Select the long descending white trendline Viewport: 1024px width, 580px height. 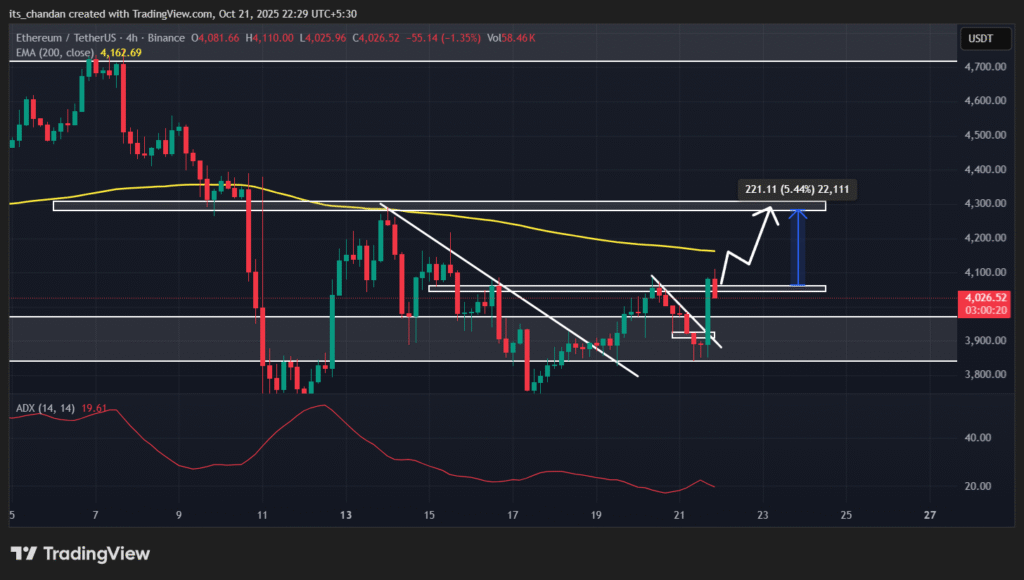[x=510, y=292]
